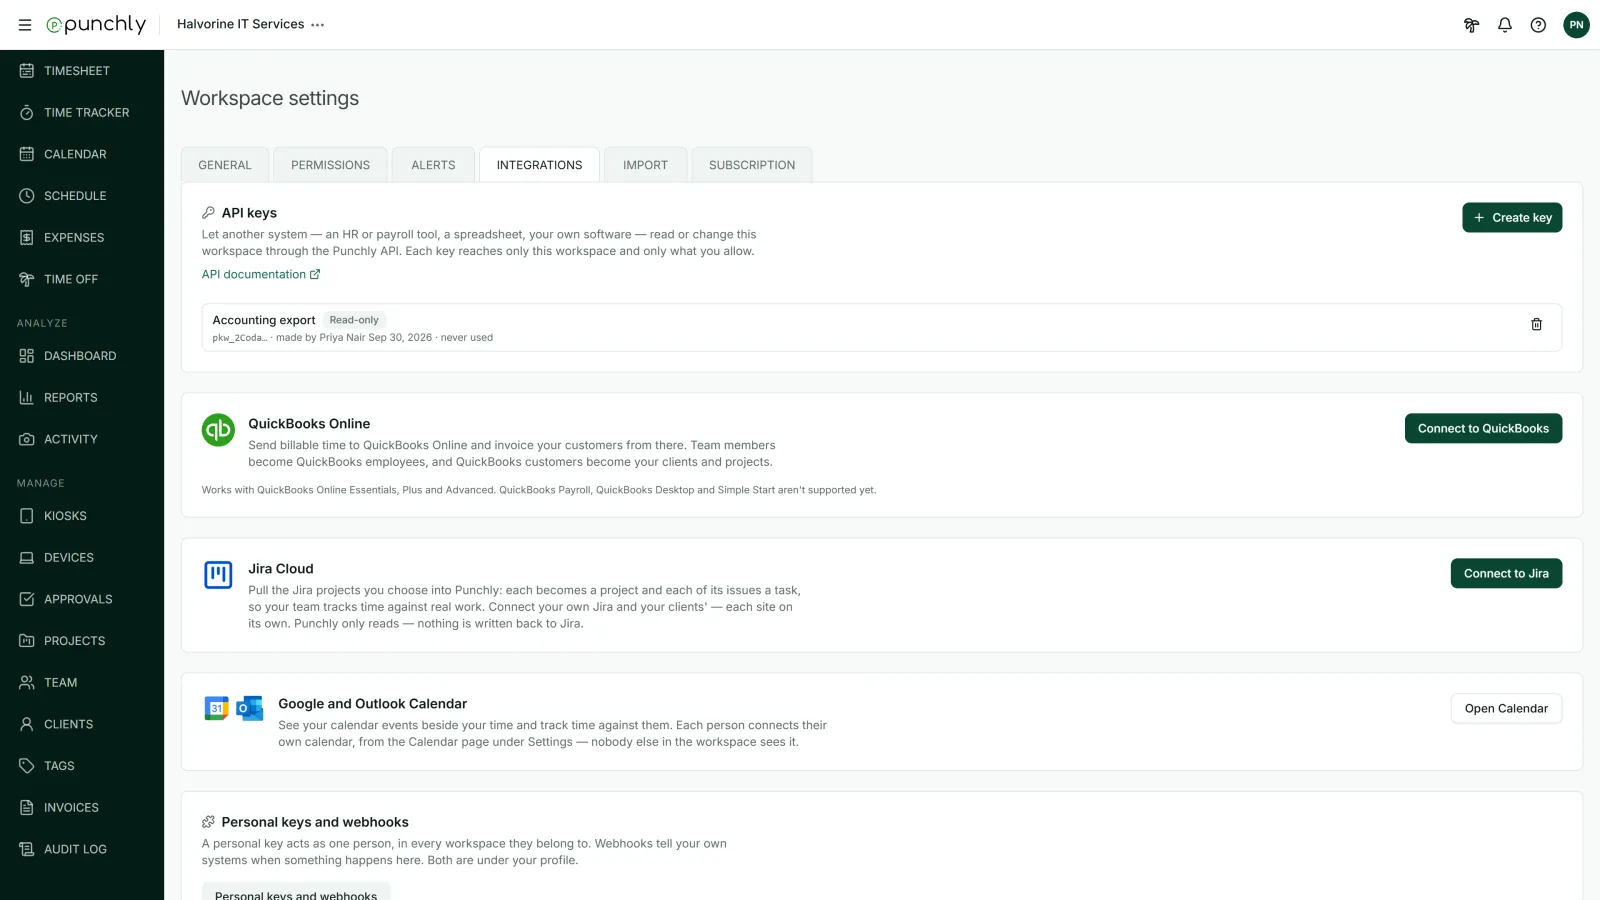This screenshot has width=1600, height=900.
Task: Switch to the Alerts tab
Action: (433, 165)
